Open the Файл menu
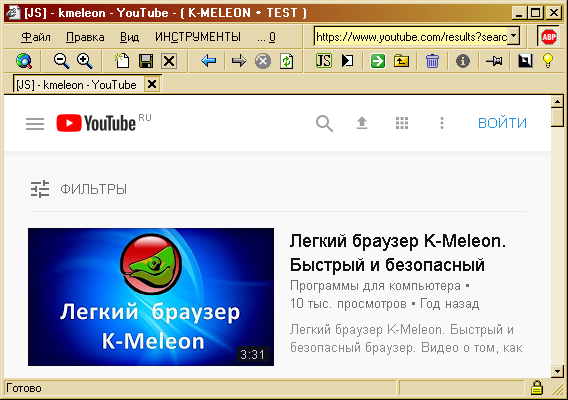 coord(36,37)
